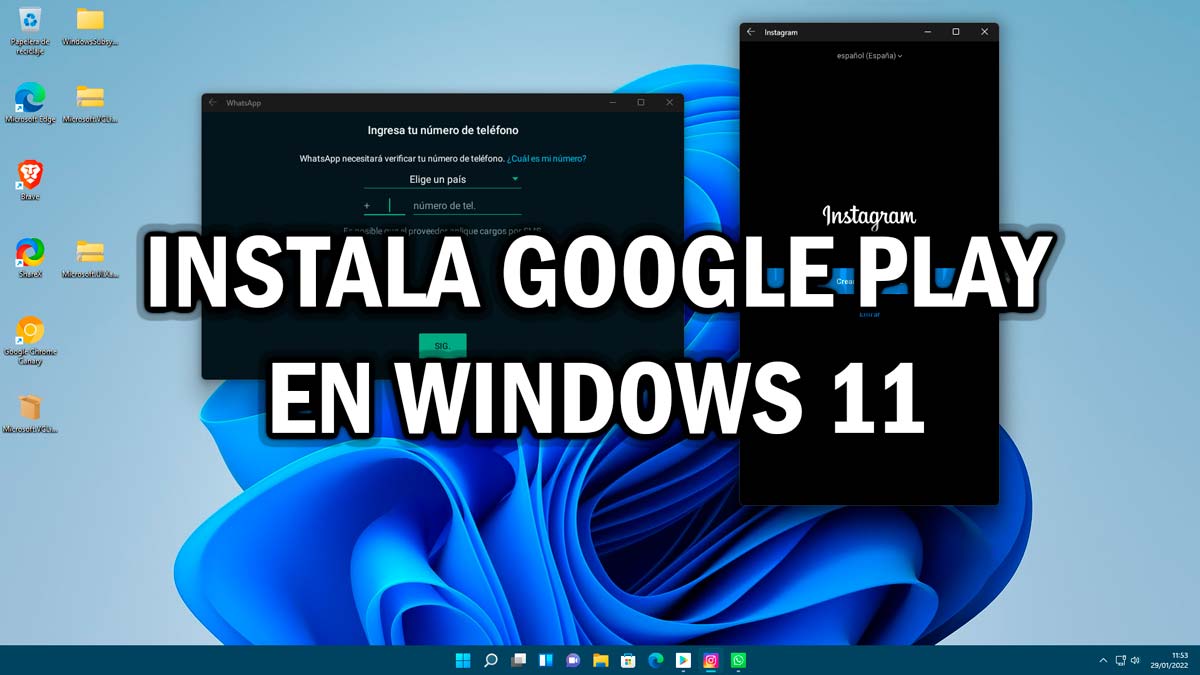Viewport: 1200px width, 675px height.
Task: Select the Brave browser desktop shortcut
Action: click(30, 180)
